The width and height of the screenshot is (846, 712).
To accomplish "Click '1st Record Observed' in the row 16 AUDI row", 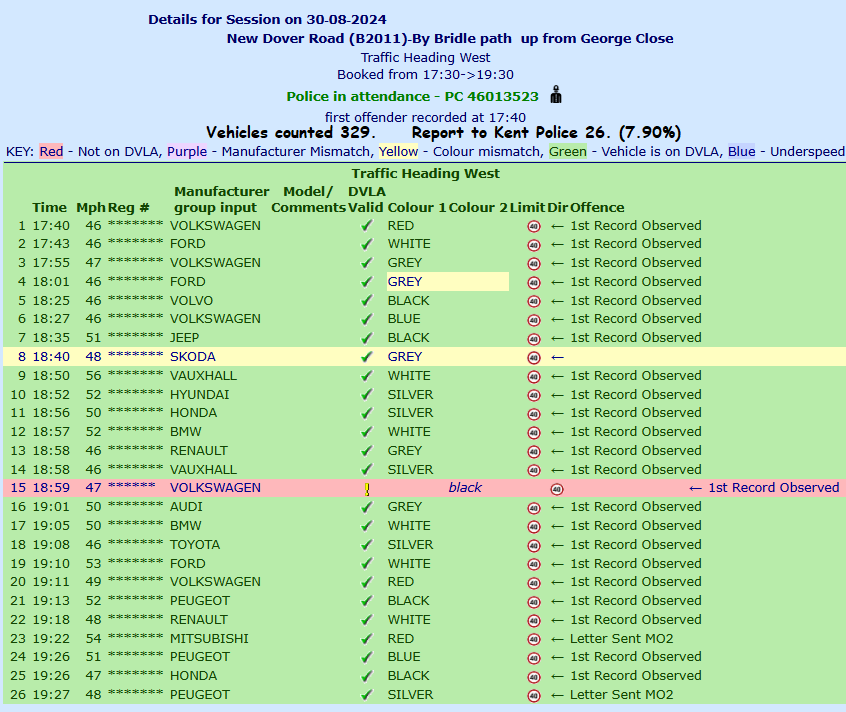I will [x=636, y=506].
